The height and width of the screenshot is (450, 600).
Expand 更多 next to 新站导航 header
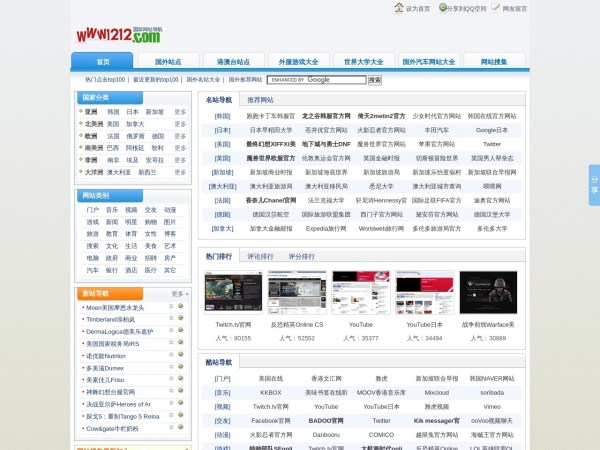pos(179,294)
